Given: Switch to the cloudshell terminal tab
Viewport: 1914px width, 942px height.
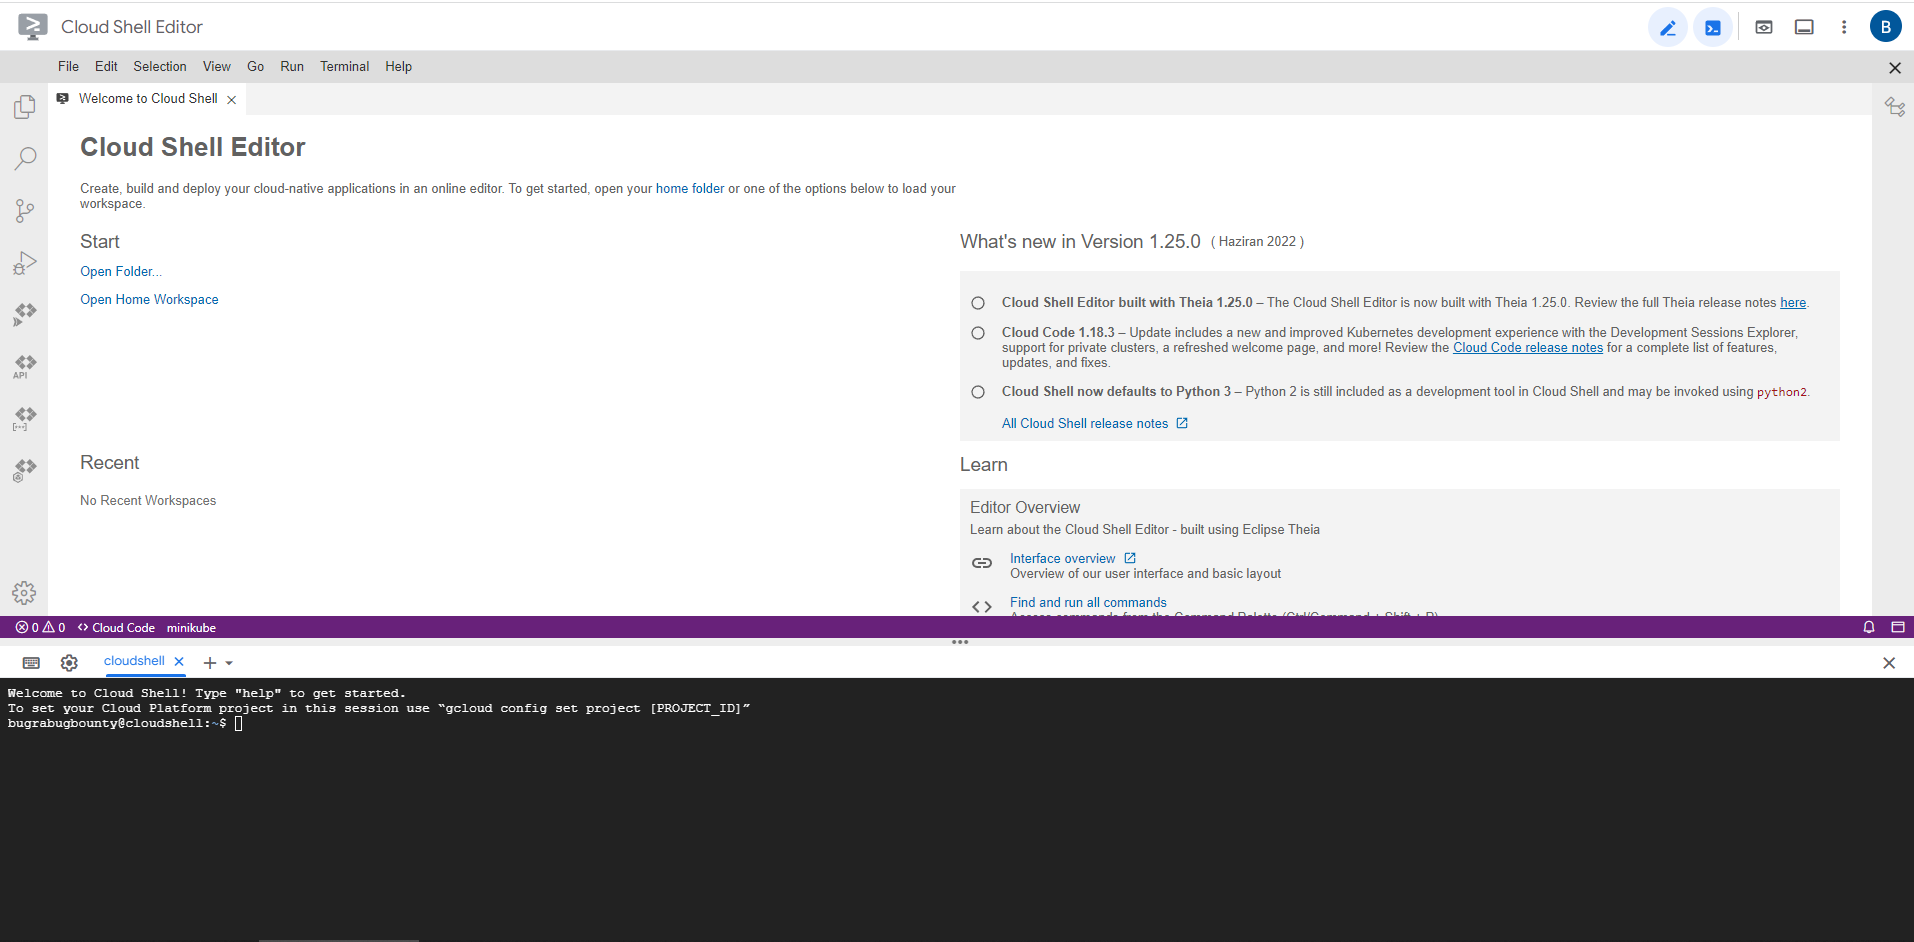Looking at the screenshot, I should coord(134,661).
